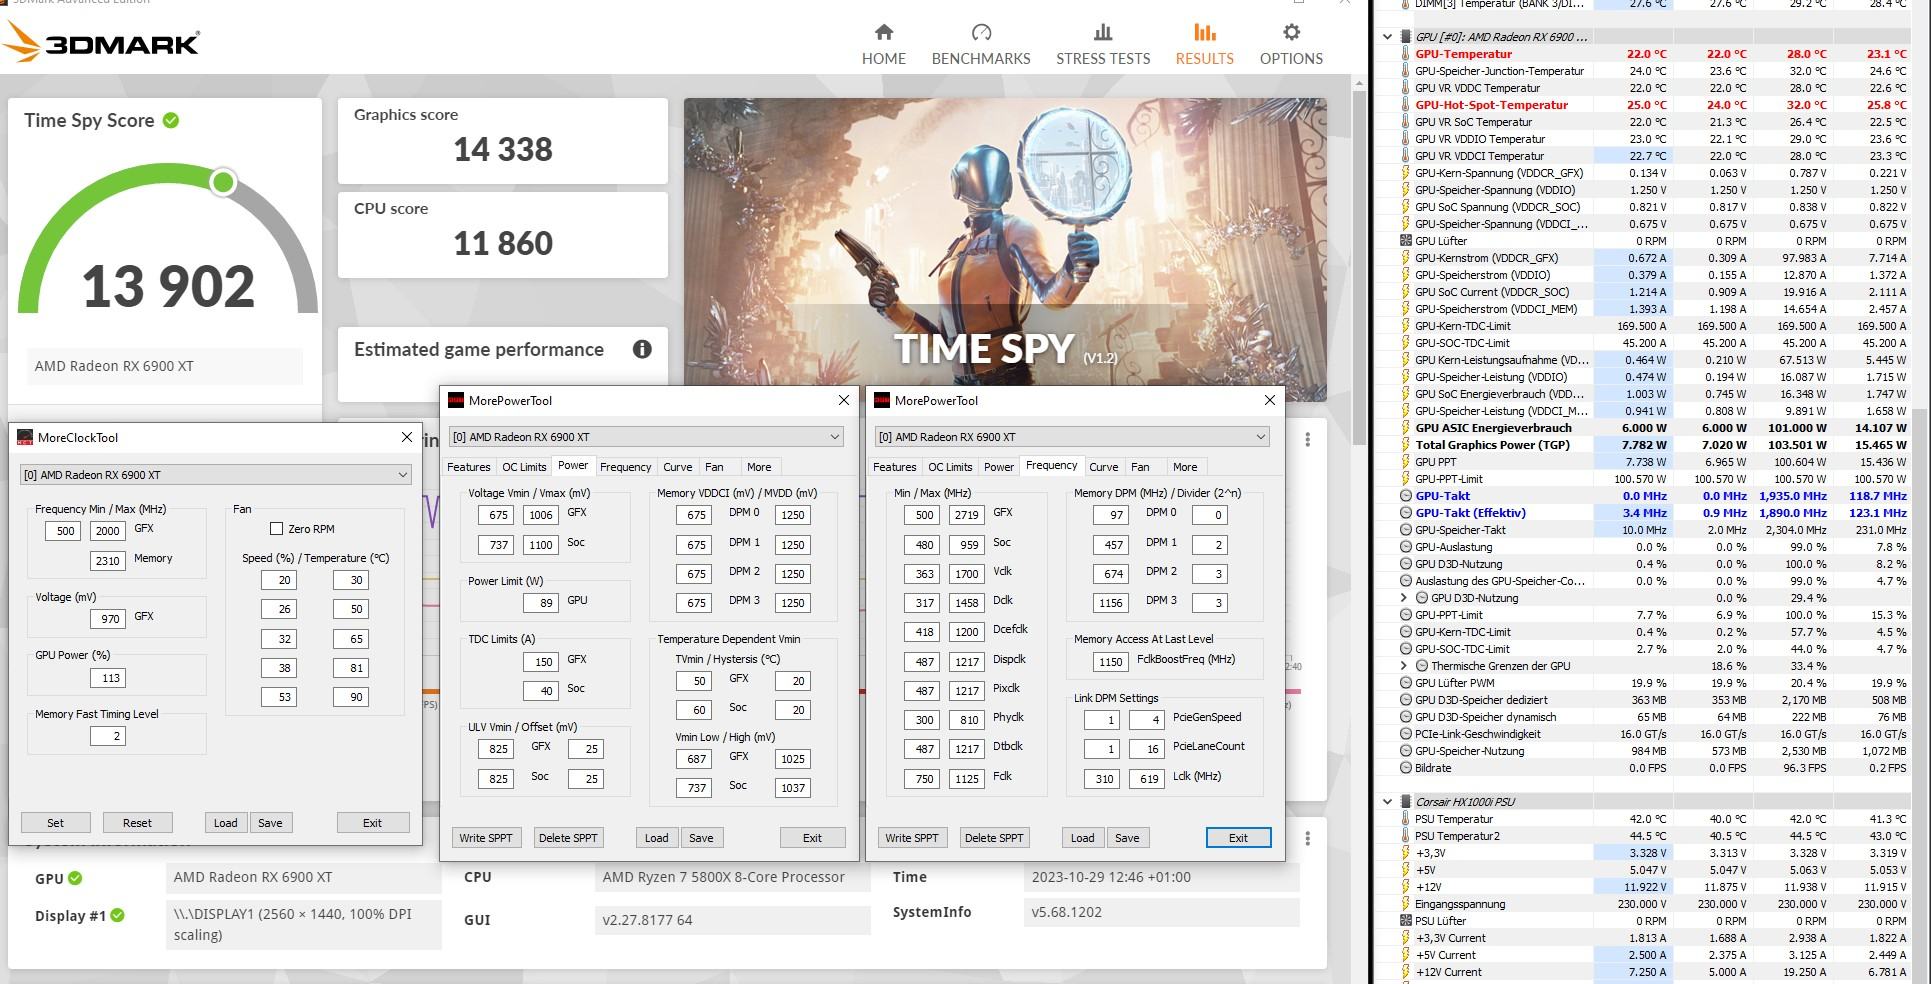Click the clock icon of GPU-Takt row

tap(1406, 496)
